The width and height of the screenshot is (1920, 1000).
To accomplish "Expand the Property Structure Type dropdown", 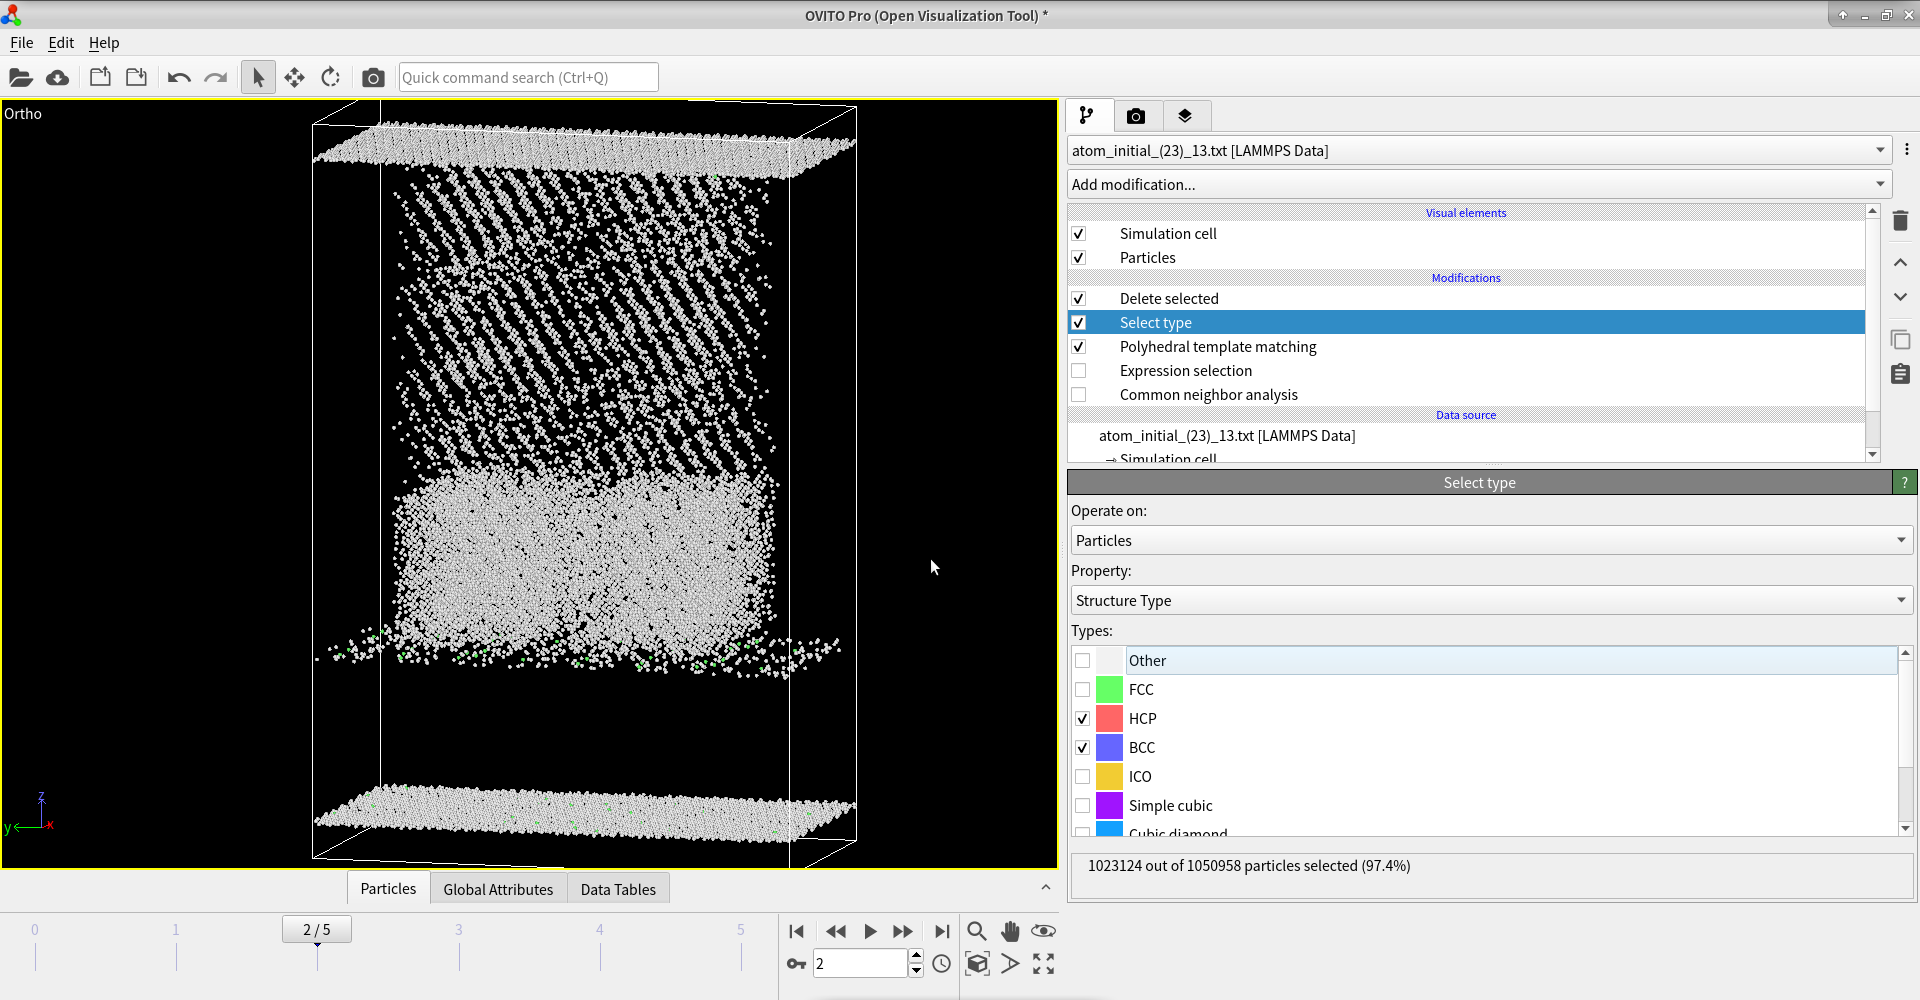I will [1490, 601].
